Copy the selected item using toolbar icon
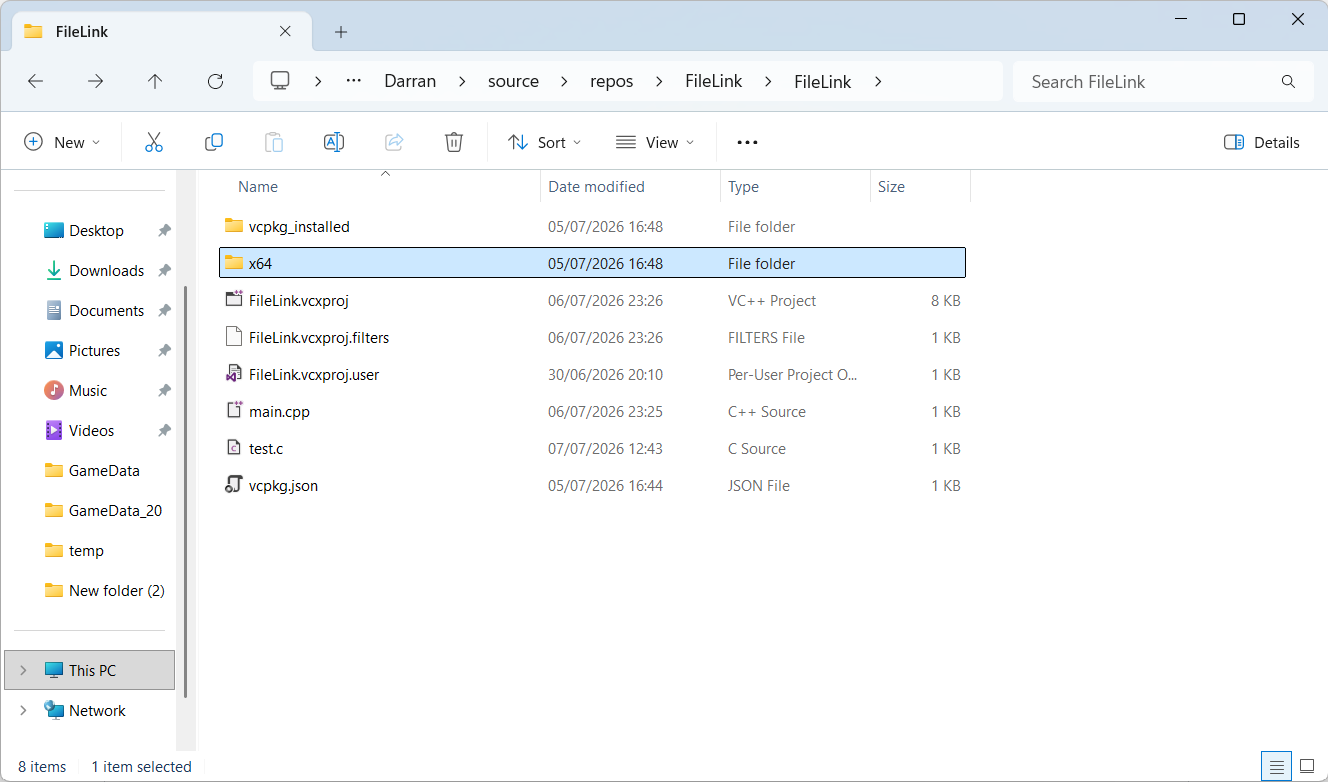The height and width of the screenshot is (782, 1328). 214,142
